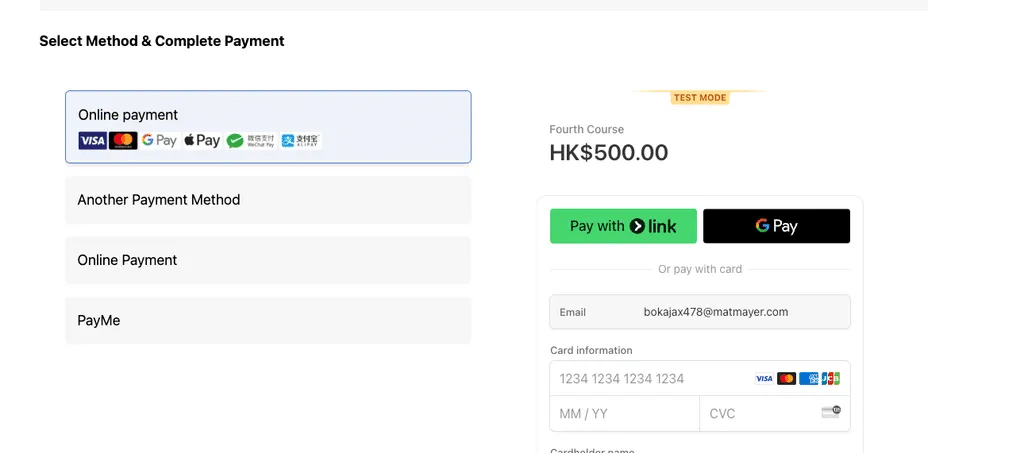
Task: Click the Apple Pay logo under Online payment
Action: (x=202, y=140)
